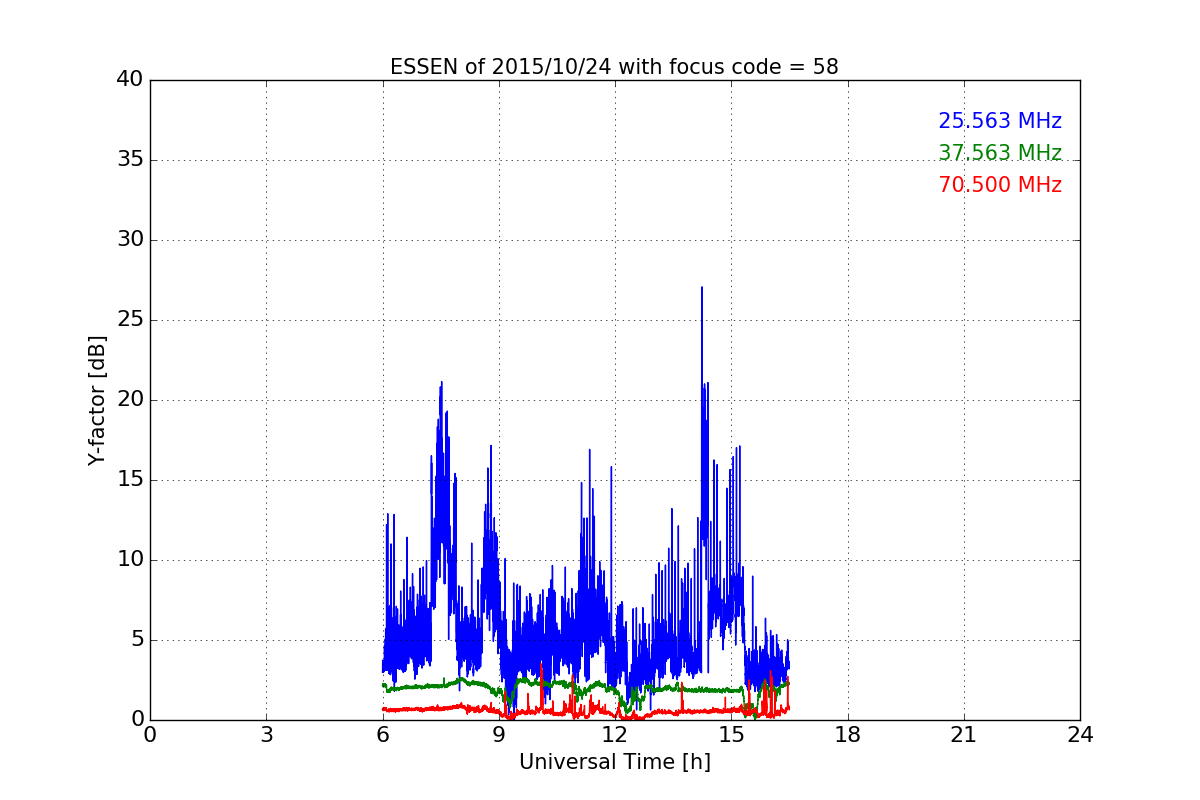The image size is (1200, 800).
Task: Click the x-axis tick label 3
Action: click(x=266, y=735)
